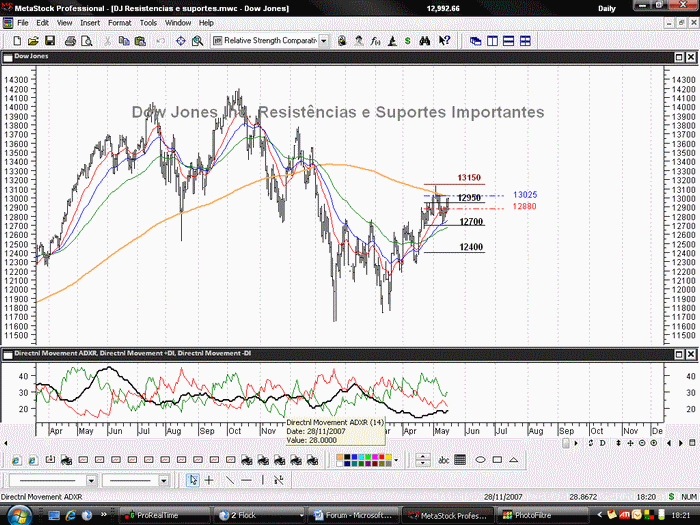Print the chart using the printer icon
This screenshot has height=525, width=700.
tap(70, 41)
